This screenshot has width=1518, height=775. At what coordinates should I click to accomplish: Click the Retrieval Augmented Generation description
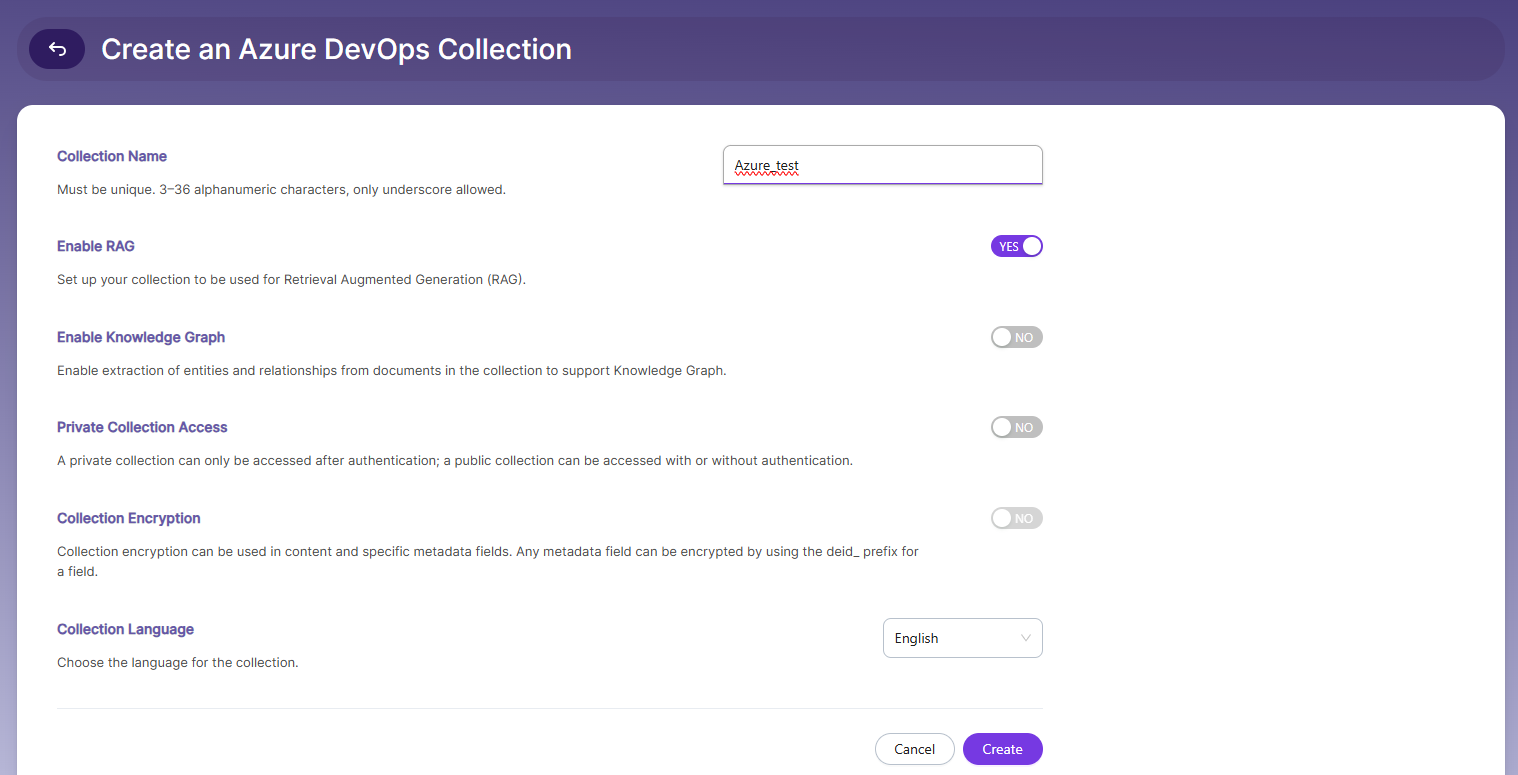(291, 280)
